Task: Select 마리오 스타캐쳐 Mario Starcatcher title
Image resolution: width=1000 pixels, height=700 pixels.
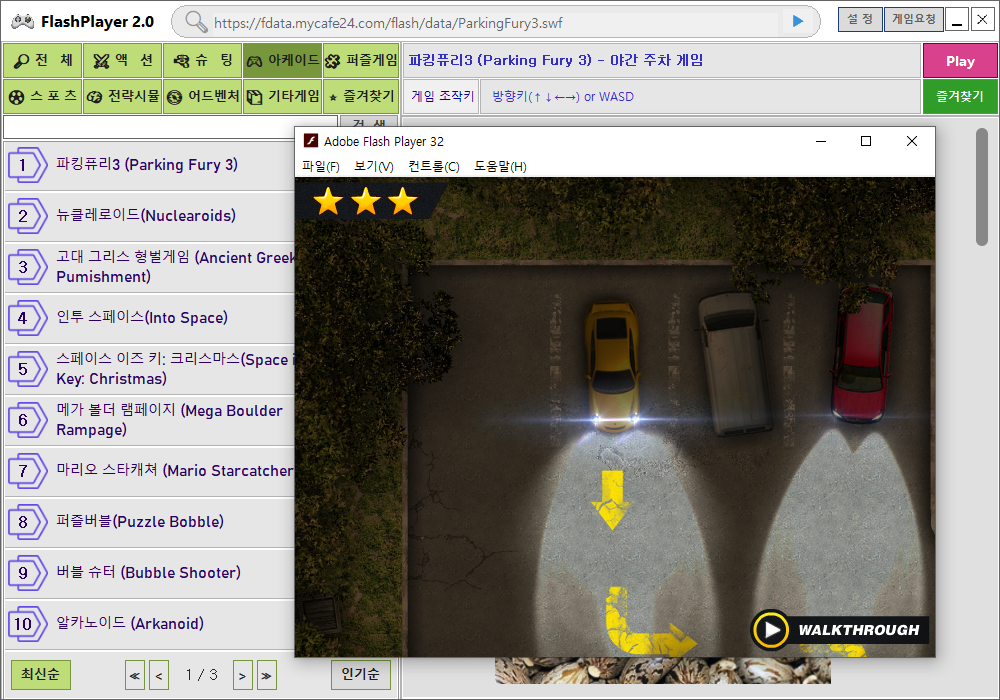Action: (x=175, y=470)
